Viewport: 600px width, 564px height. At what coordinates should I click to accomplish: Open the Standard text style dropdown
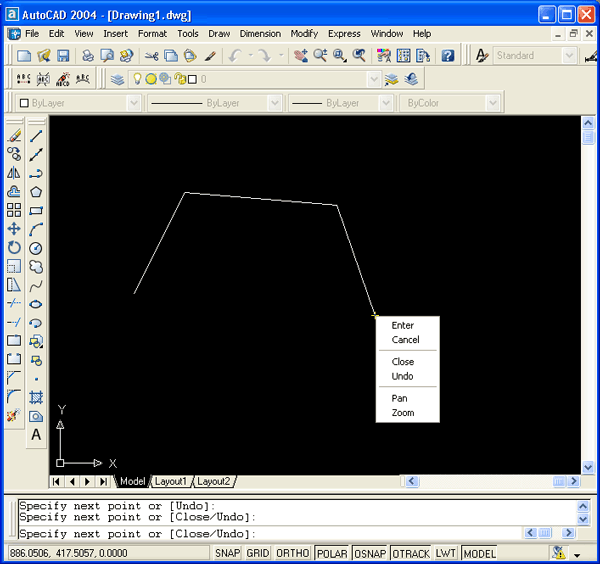tap(534, 56)
